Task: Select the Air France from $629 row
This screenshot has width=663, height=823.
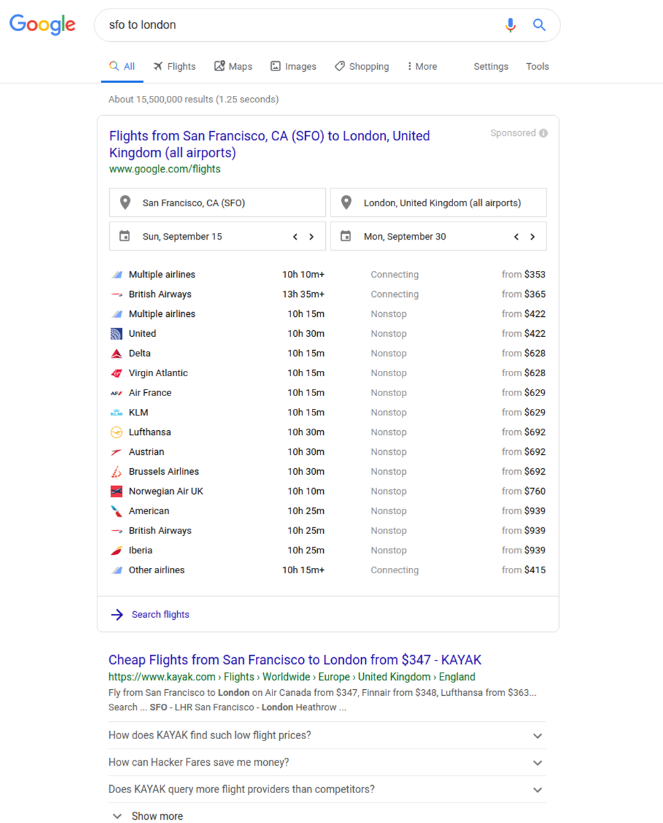Action: (328, 393)
